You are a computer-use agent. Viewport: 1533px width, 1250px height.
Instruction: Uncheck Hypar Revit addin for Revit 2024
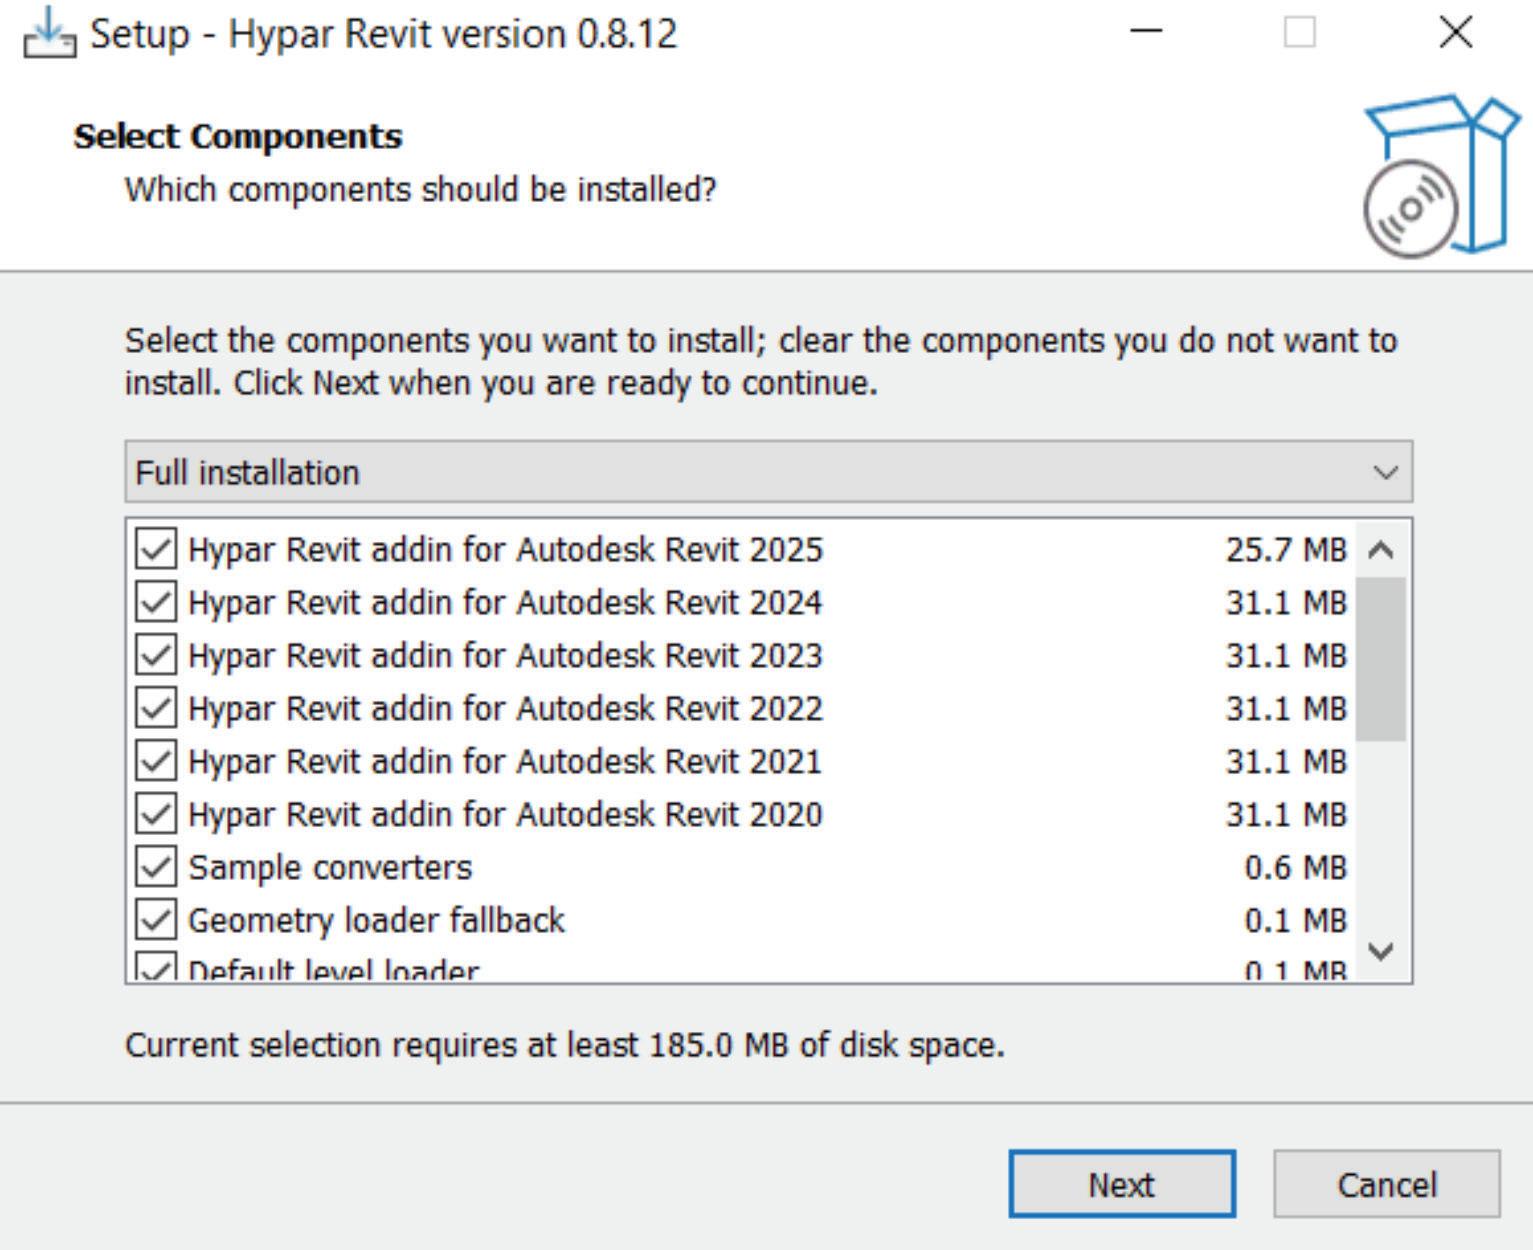[x=155, y=602]
